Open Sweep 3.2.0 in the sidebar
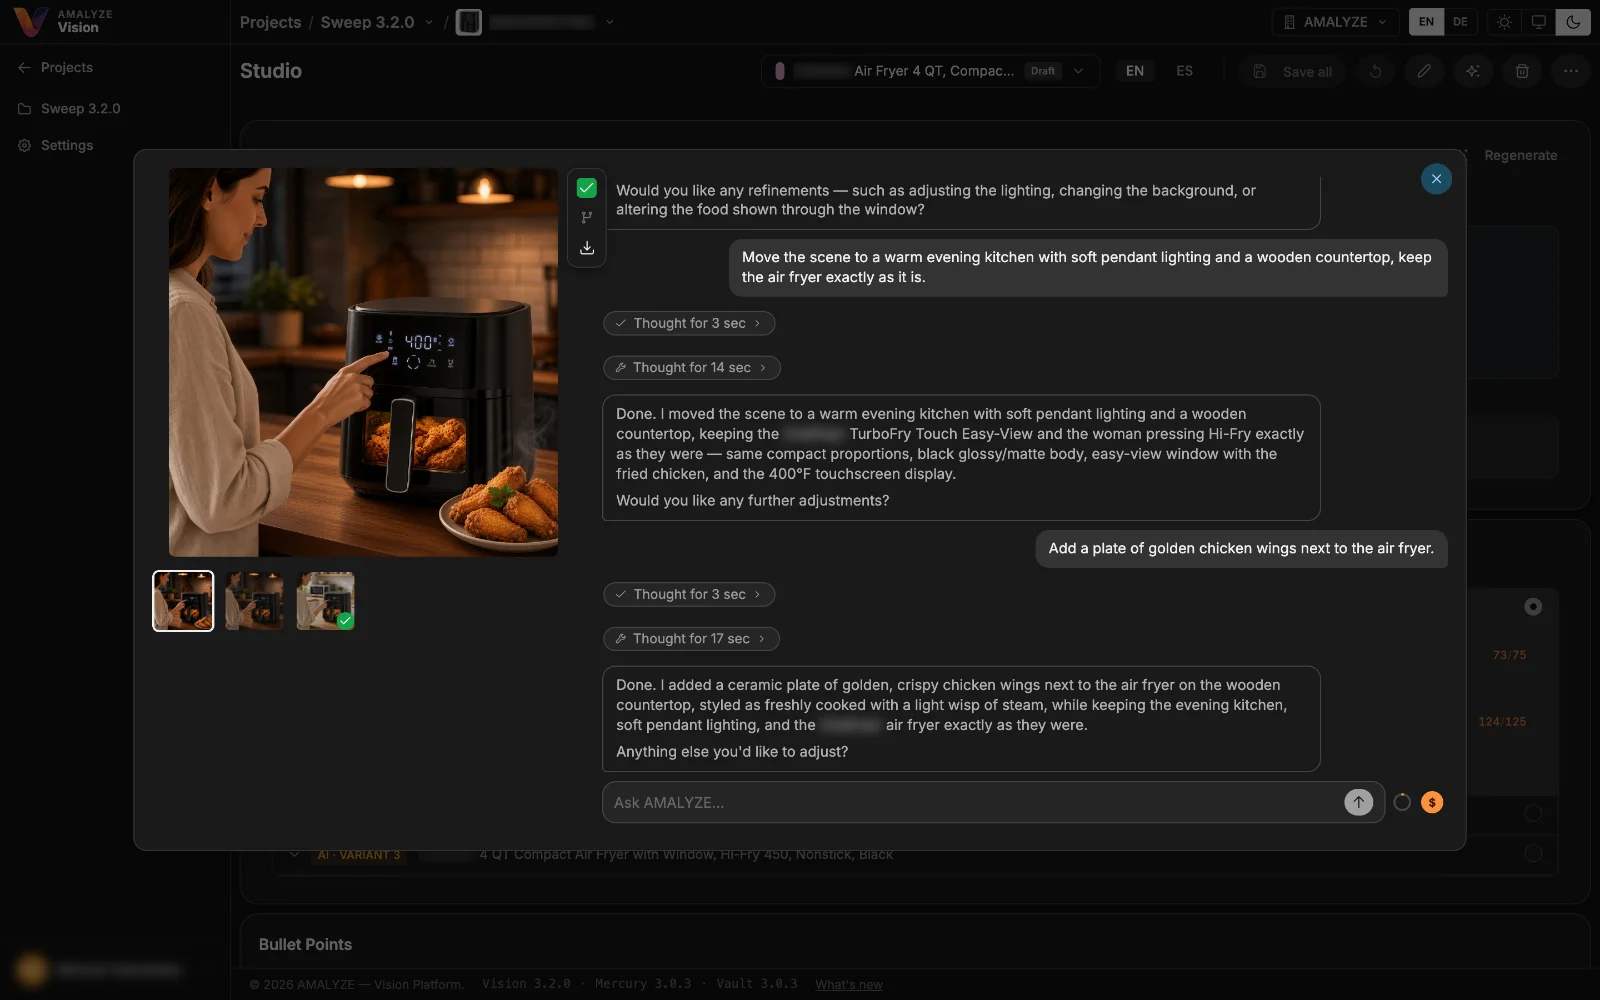Image resolution: width=1600 pixels, height=1000 pixels. tap(70, 108)
